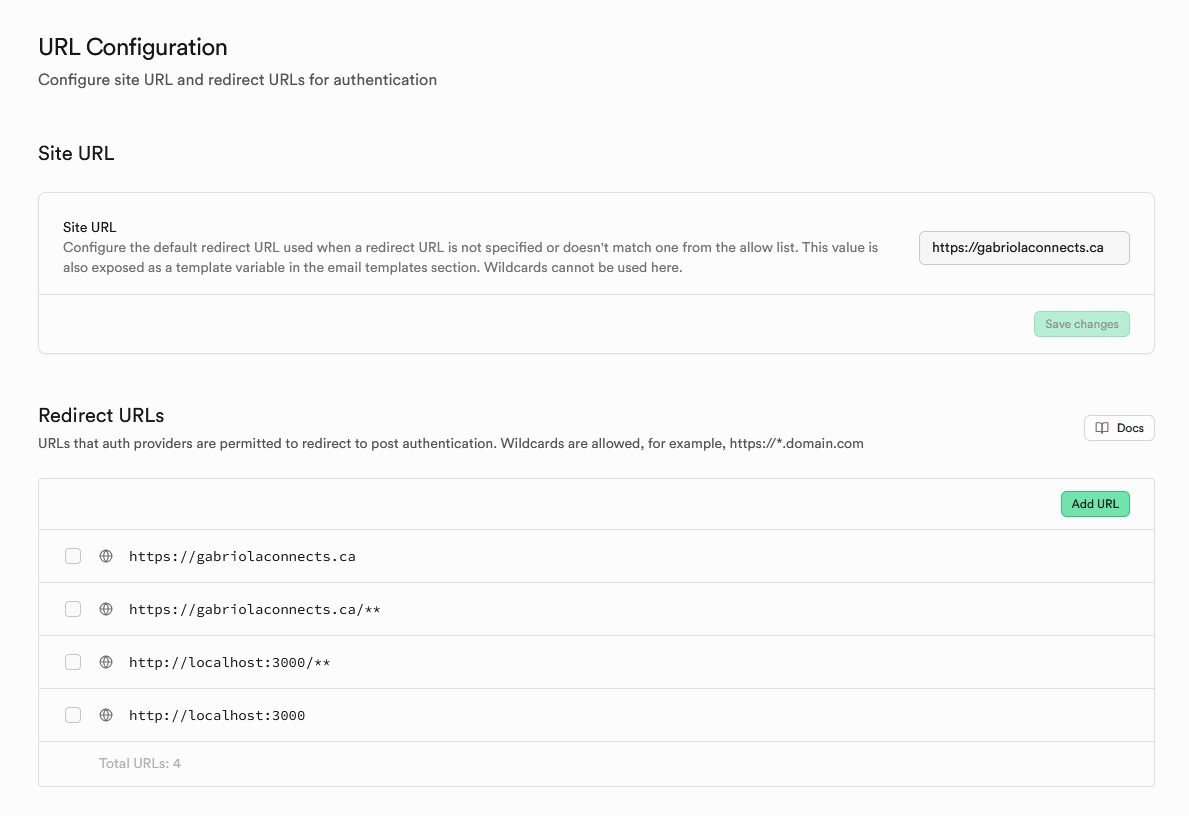
Task: Click the globe icon beside https://gabriolaconnects.ca
Action: [106, 556]
